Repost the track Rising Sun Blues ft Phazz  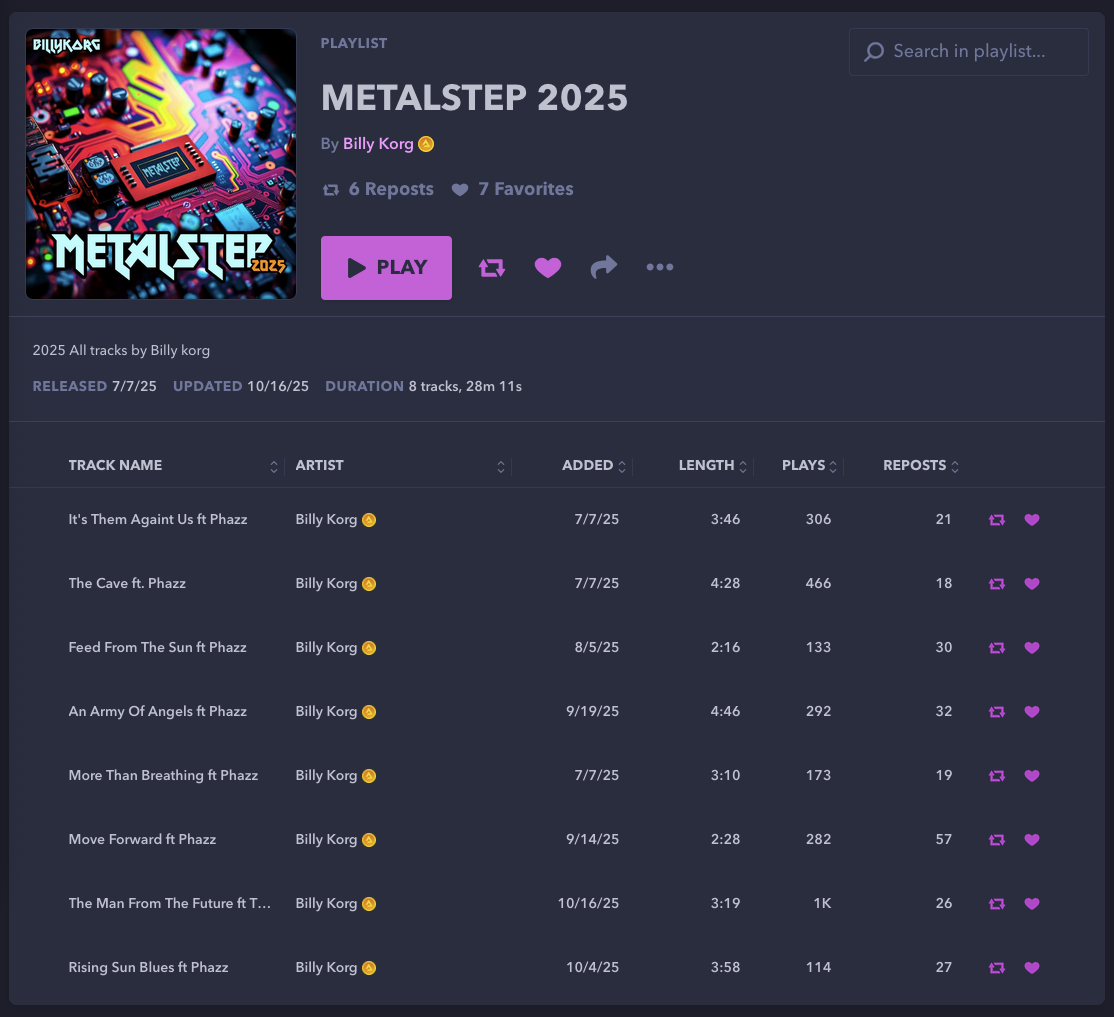tap(996, 968)
